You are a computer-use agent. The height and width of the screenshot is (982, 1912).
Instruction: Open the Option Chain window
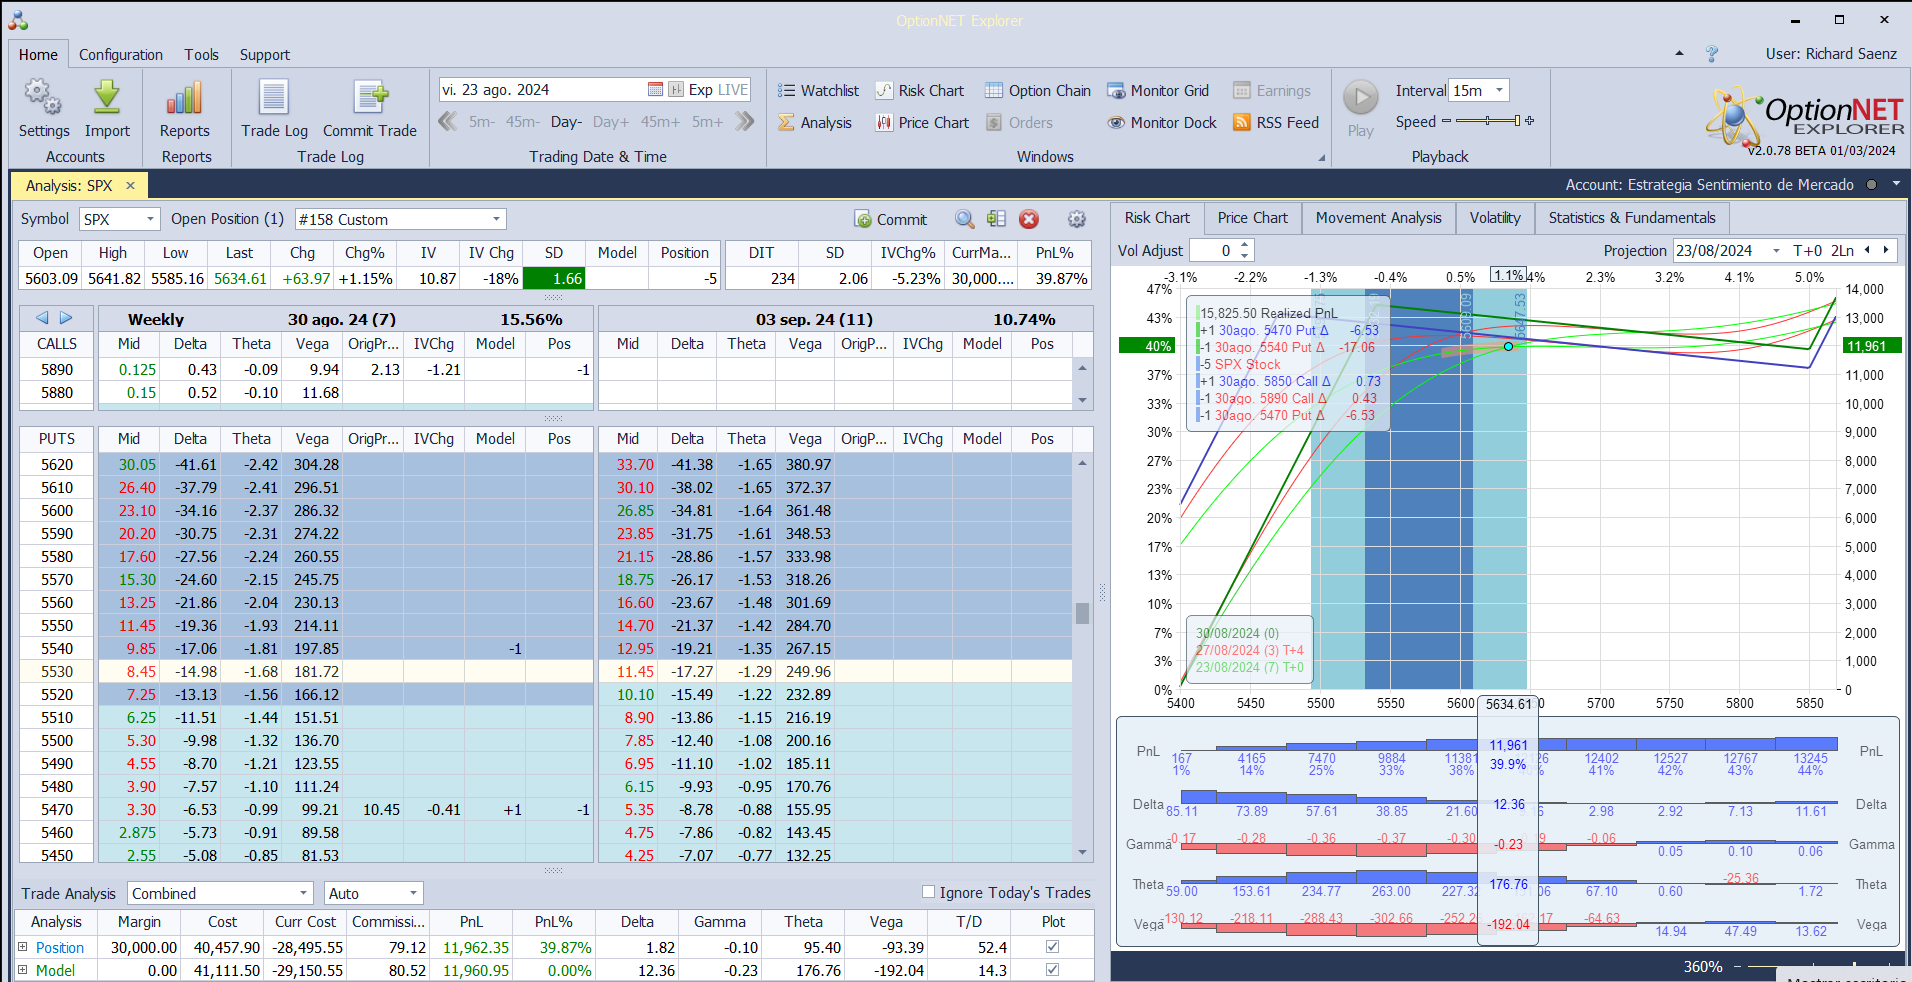[x=1038, y=91]
